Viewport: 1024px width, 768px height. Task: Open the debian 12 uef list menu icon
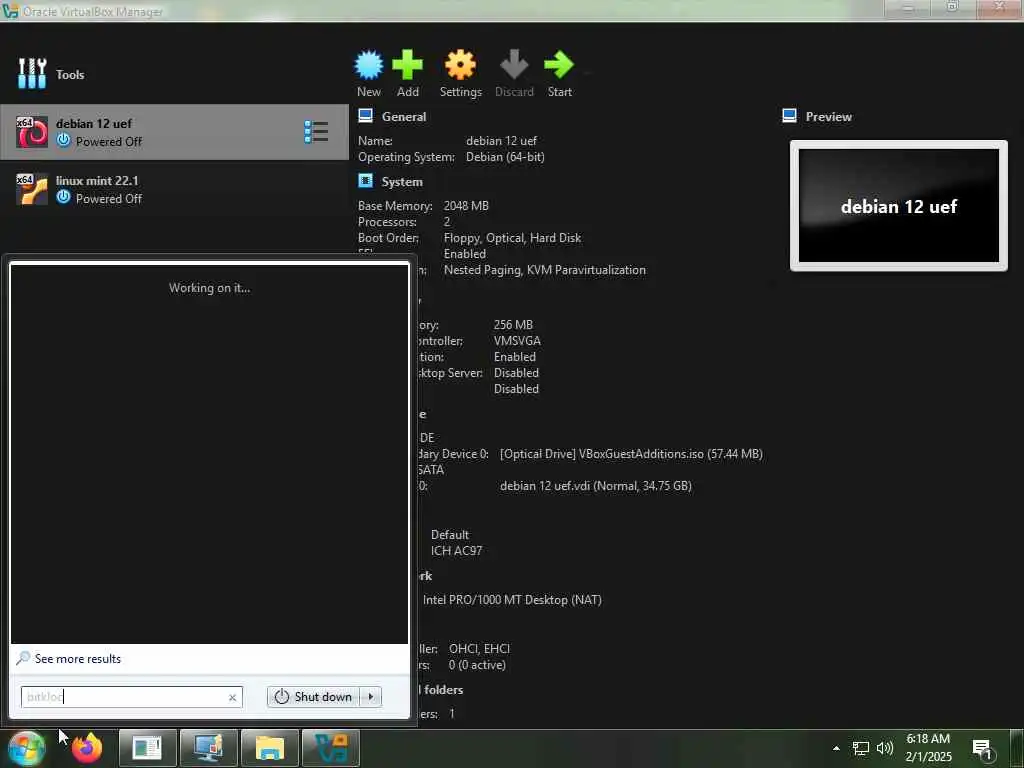point(316,132)
